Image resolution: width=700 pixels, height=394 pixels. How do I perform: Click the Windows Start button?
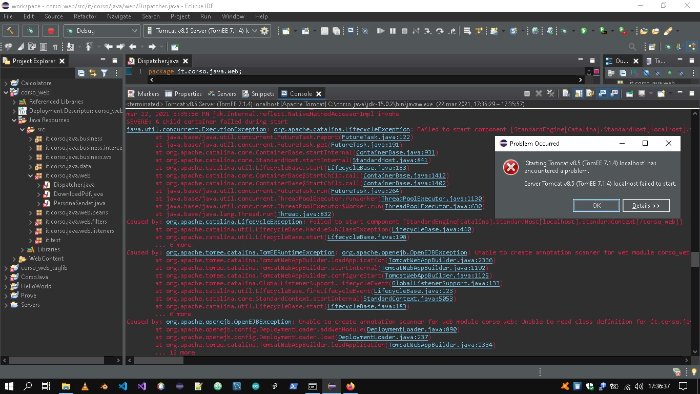point(8,386)
